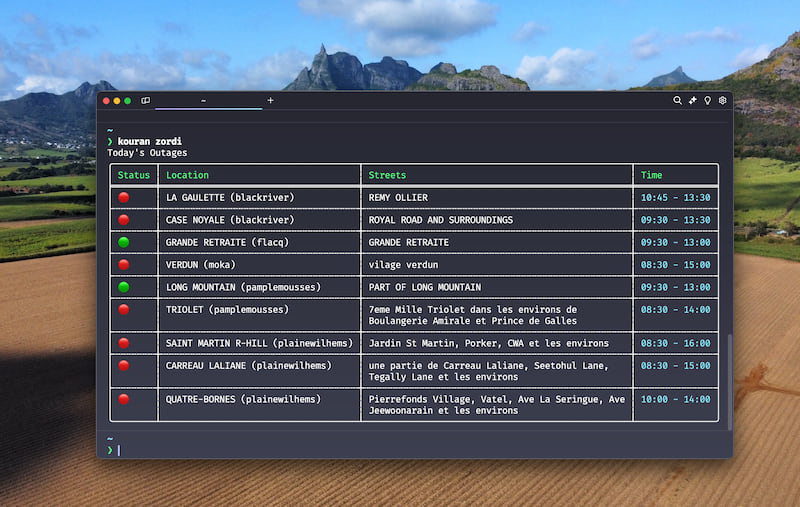Click the sparkle AI icon in title bar
The image size is (800, 507).
pyautogui.click(x=692, y=101)
